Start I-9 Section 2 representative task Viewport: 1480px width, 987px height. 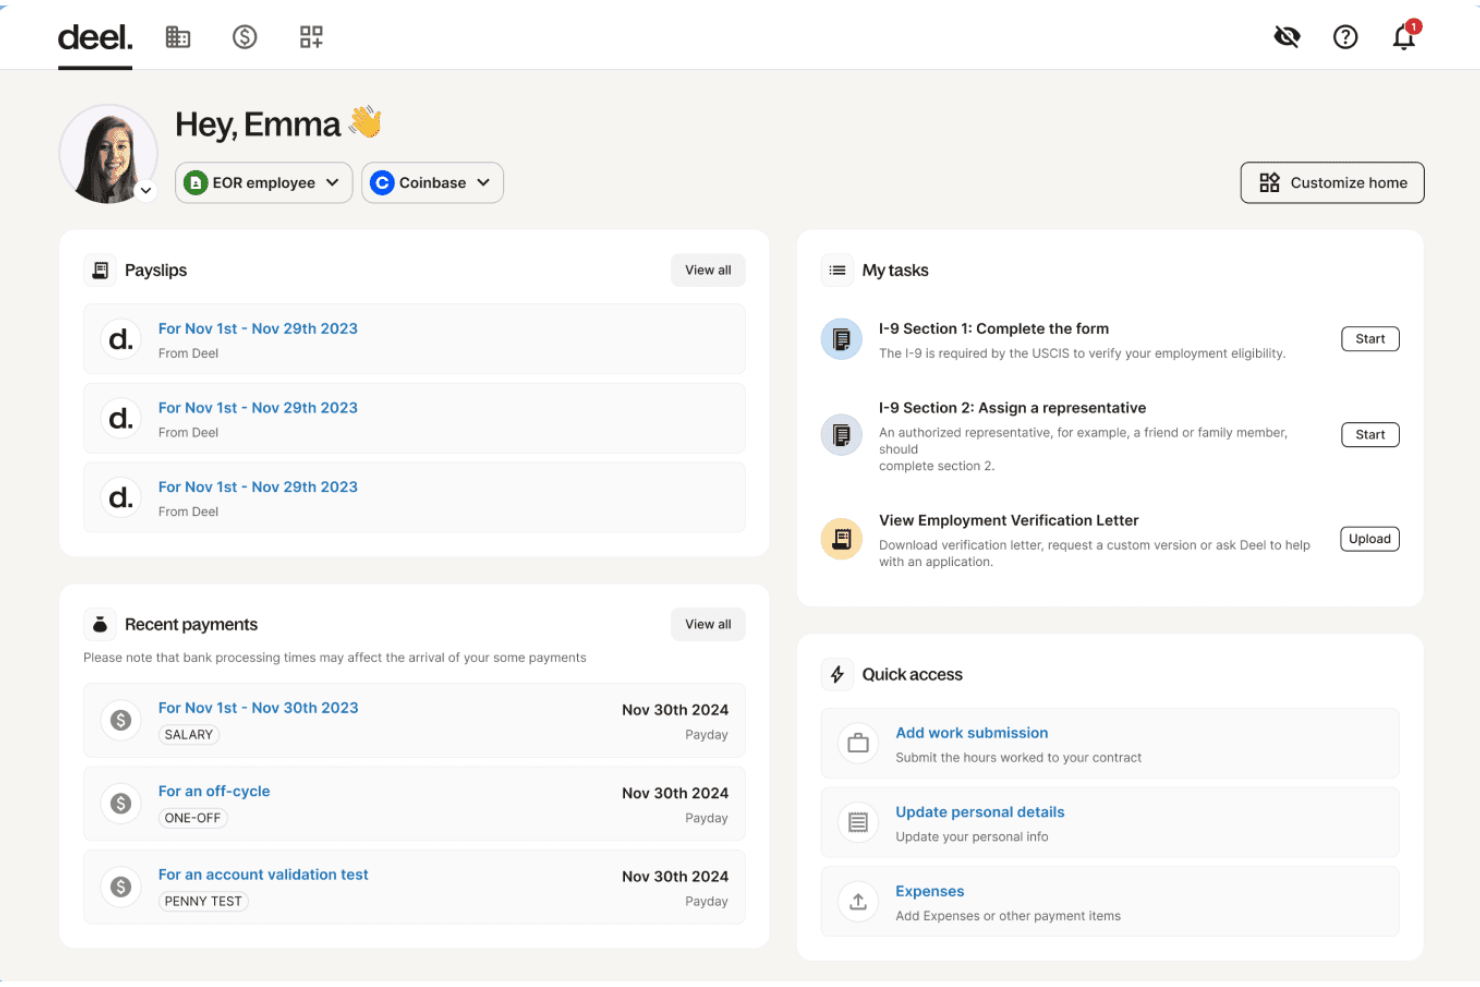pyautogui.click(x=1370, y=435)
